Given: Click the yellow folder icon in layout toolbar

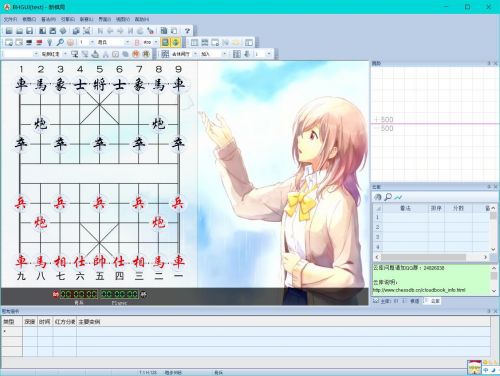Looking at the screenshot, I should coord(236,42).
